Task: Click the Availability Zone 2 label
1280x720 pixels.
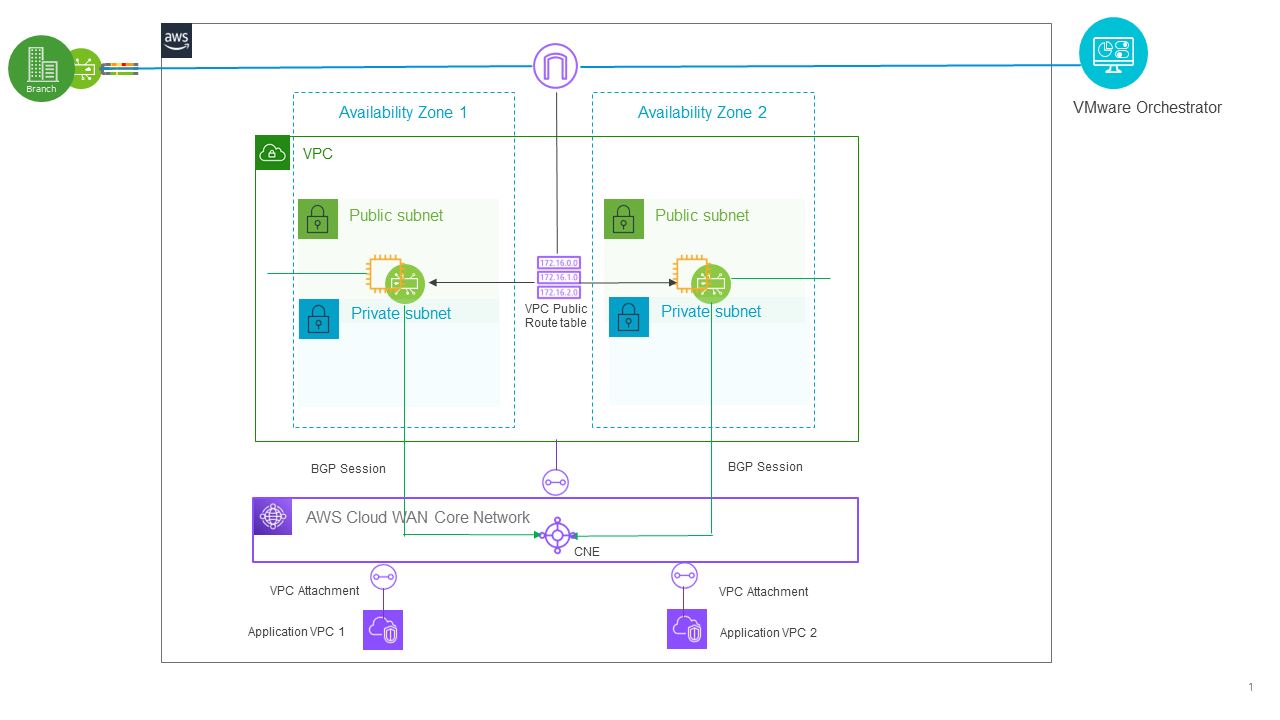Action: click(703, 112)
